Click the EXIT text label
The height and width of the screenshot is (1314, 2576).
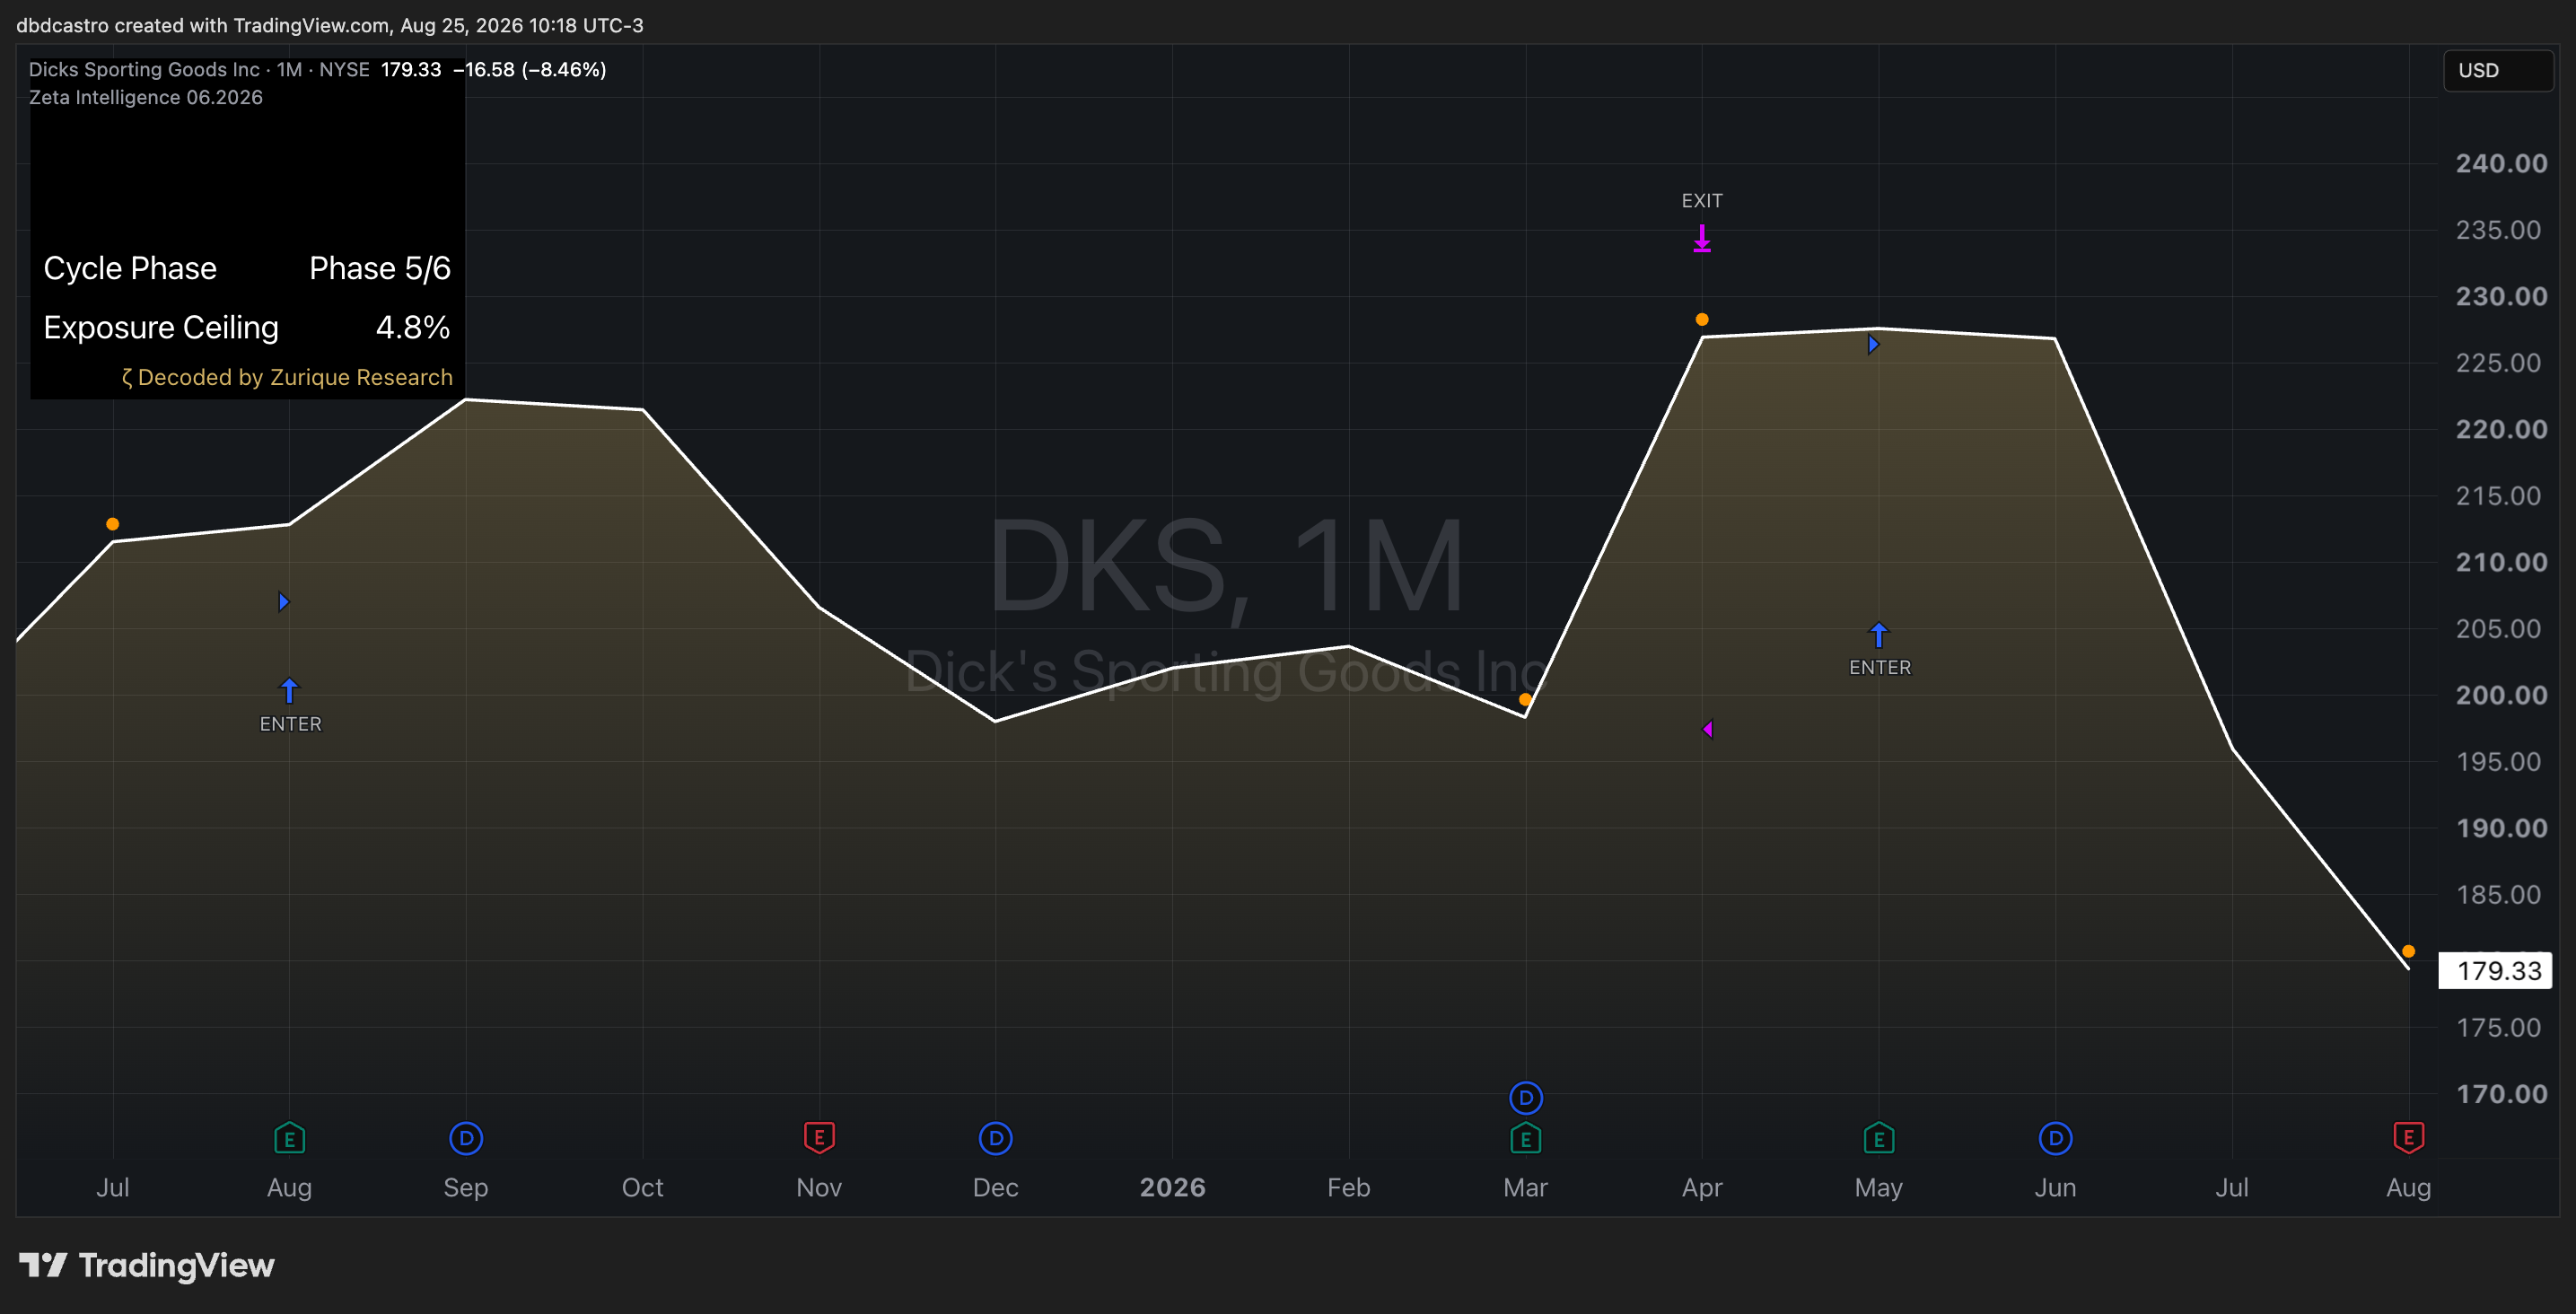click(x=1702, y=201)
